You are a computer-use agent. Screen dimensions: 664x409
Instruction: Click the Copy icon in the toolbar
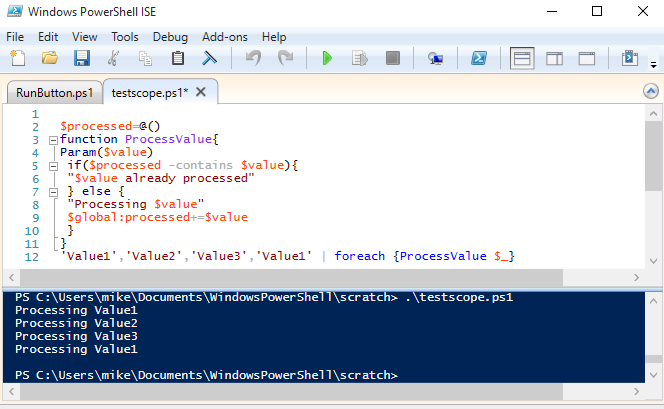[x=145, y=58]
